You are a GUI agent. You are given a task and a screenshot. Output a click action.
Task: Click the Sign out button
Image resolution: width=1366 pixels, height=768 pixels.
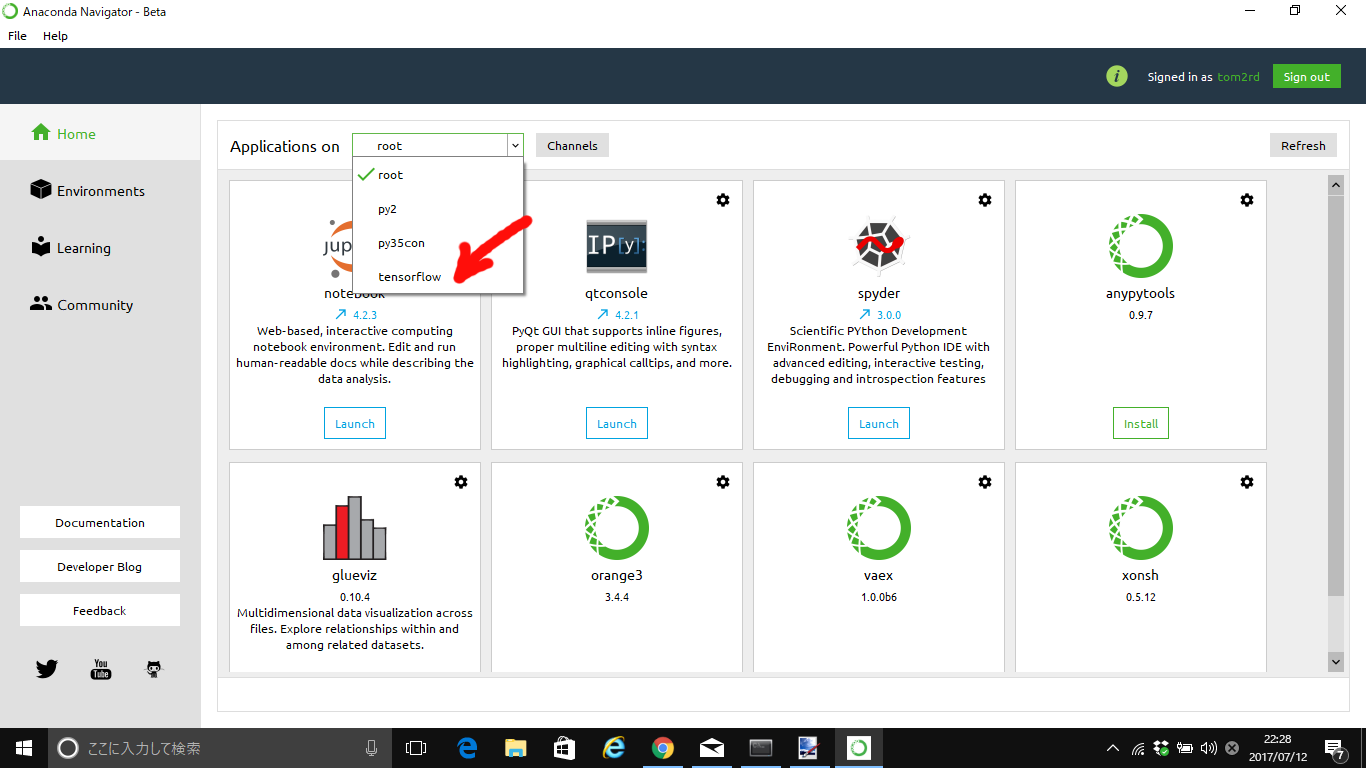pos(1306,77)
